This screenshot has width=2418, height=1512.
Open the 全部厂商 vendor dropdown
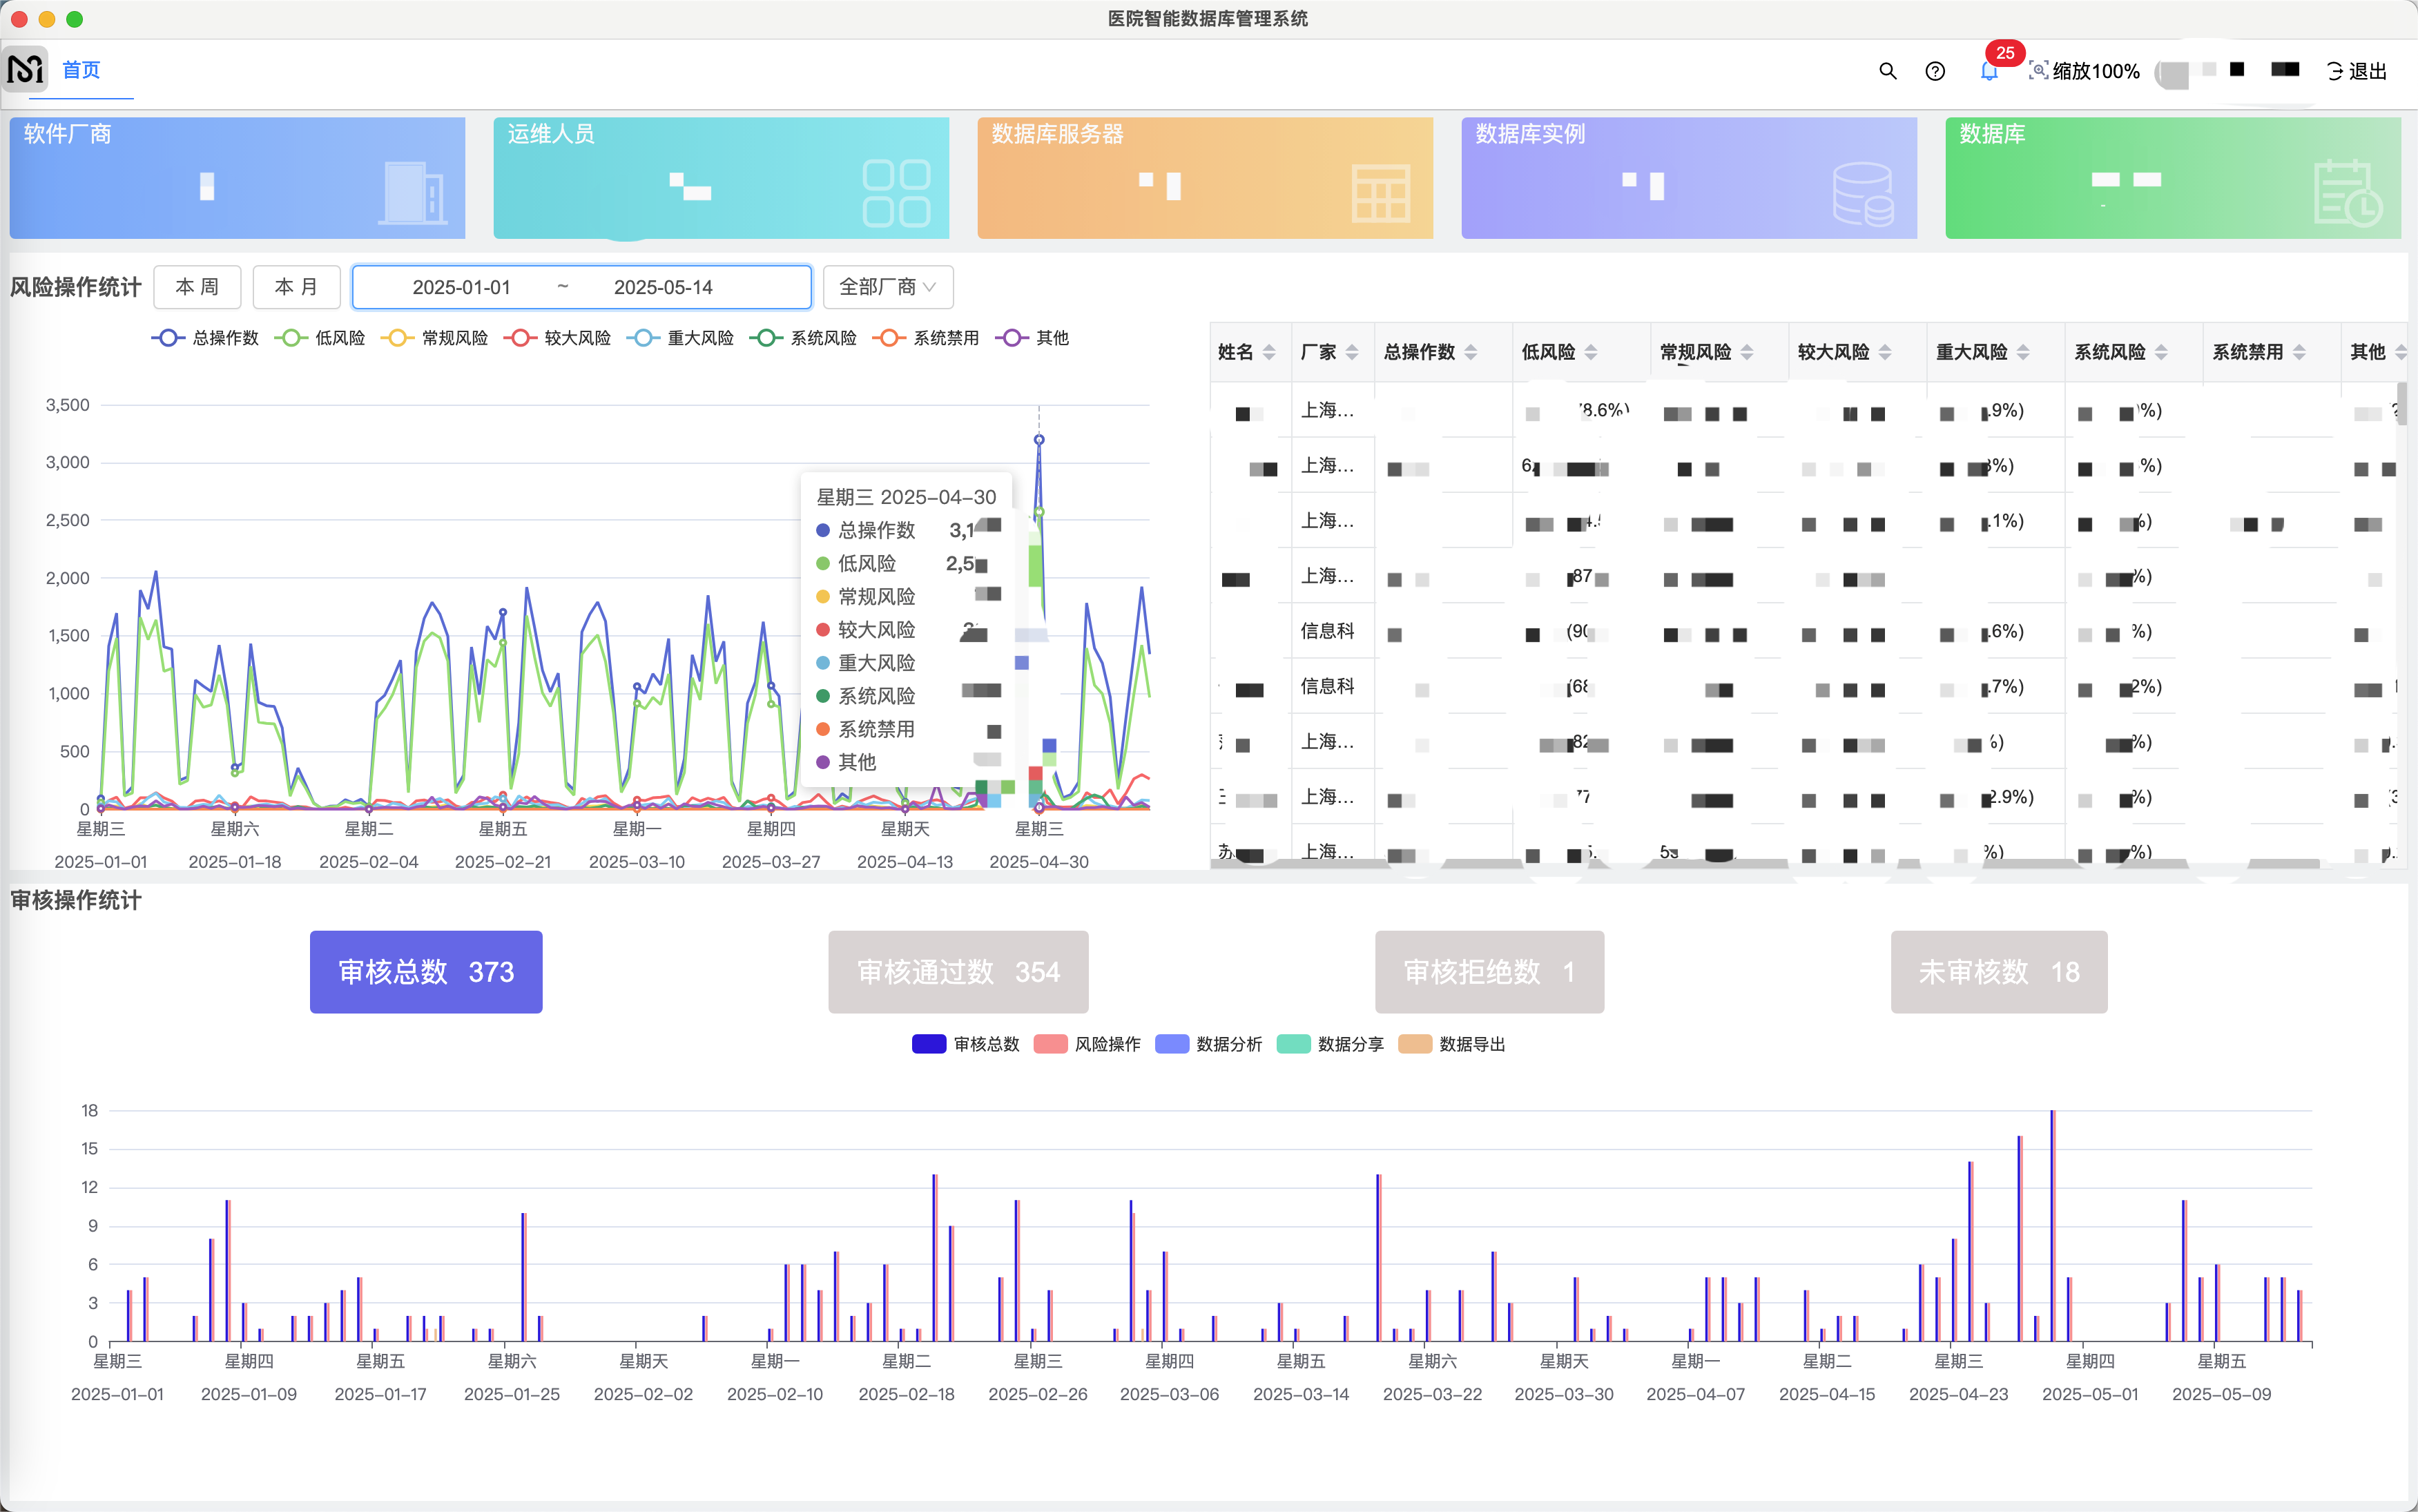(887, 287)
